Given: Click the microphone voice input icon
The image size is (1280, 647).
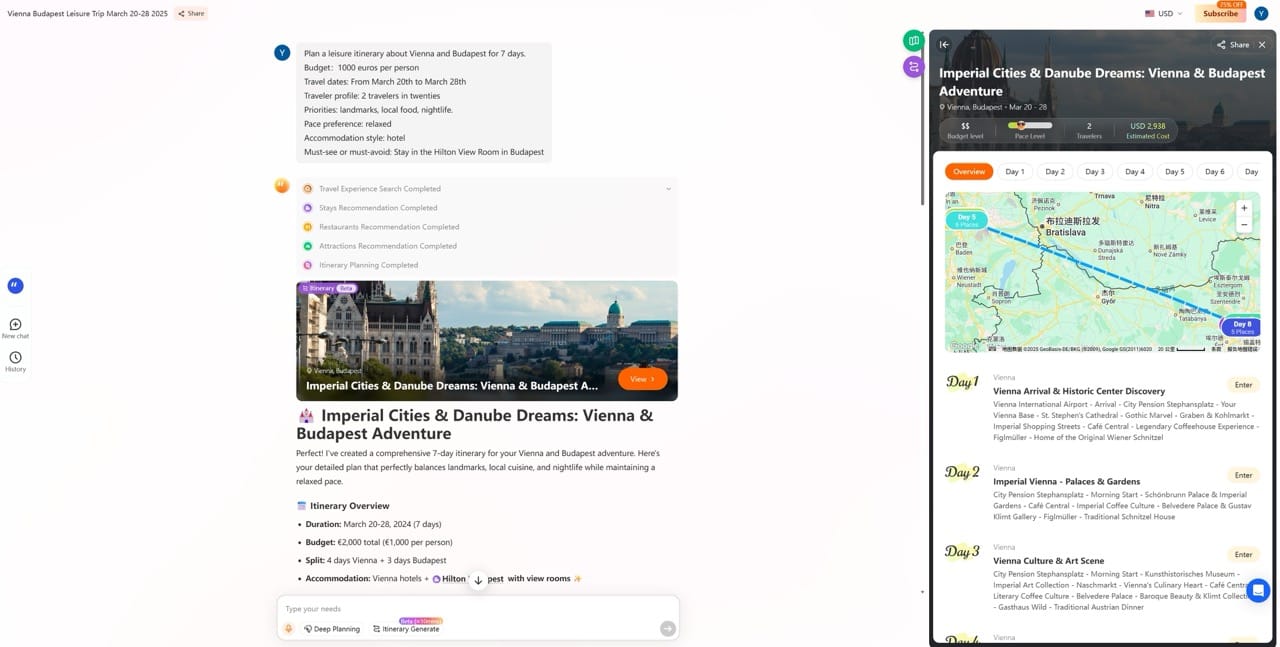Looking at the screenshot, I should (x=289, y=629).
